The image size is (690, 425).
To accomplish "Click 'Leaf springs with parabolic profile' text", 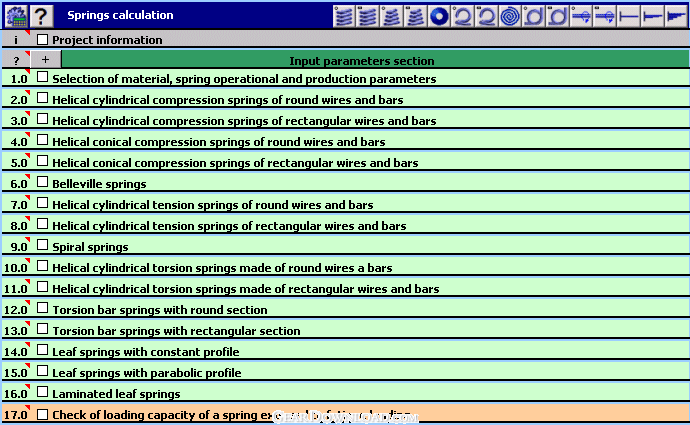I will click(x=147, y=373).
